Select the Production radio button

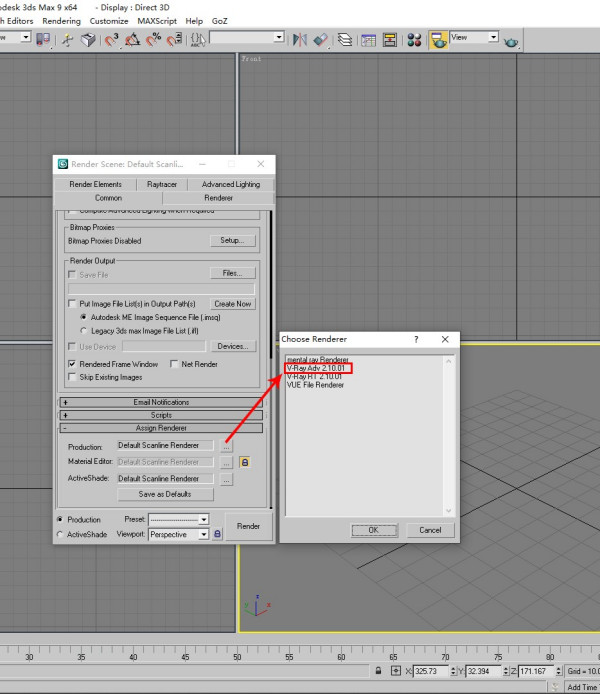tap(60, 519)
